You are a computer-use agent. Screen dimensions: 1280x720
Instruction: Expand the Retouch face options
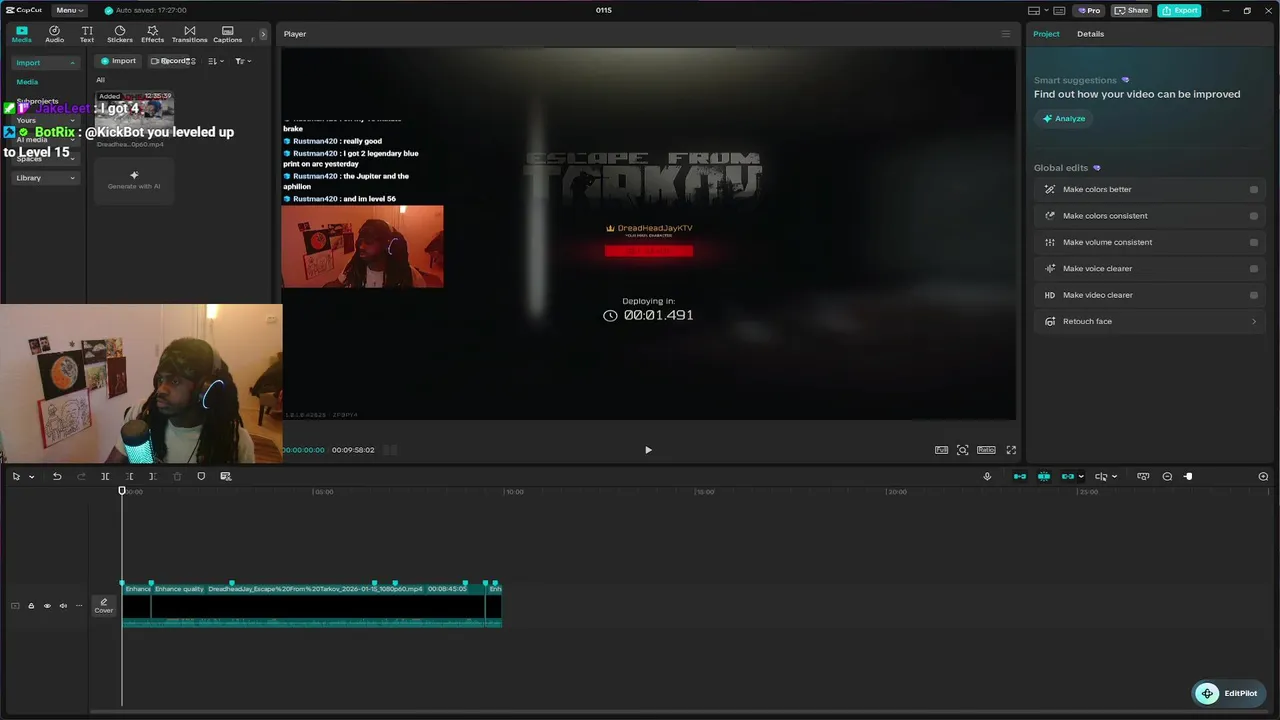click(1254, 321)
